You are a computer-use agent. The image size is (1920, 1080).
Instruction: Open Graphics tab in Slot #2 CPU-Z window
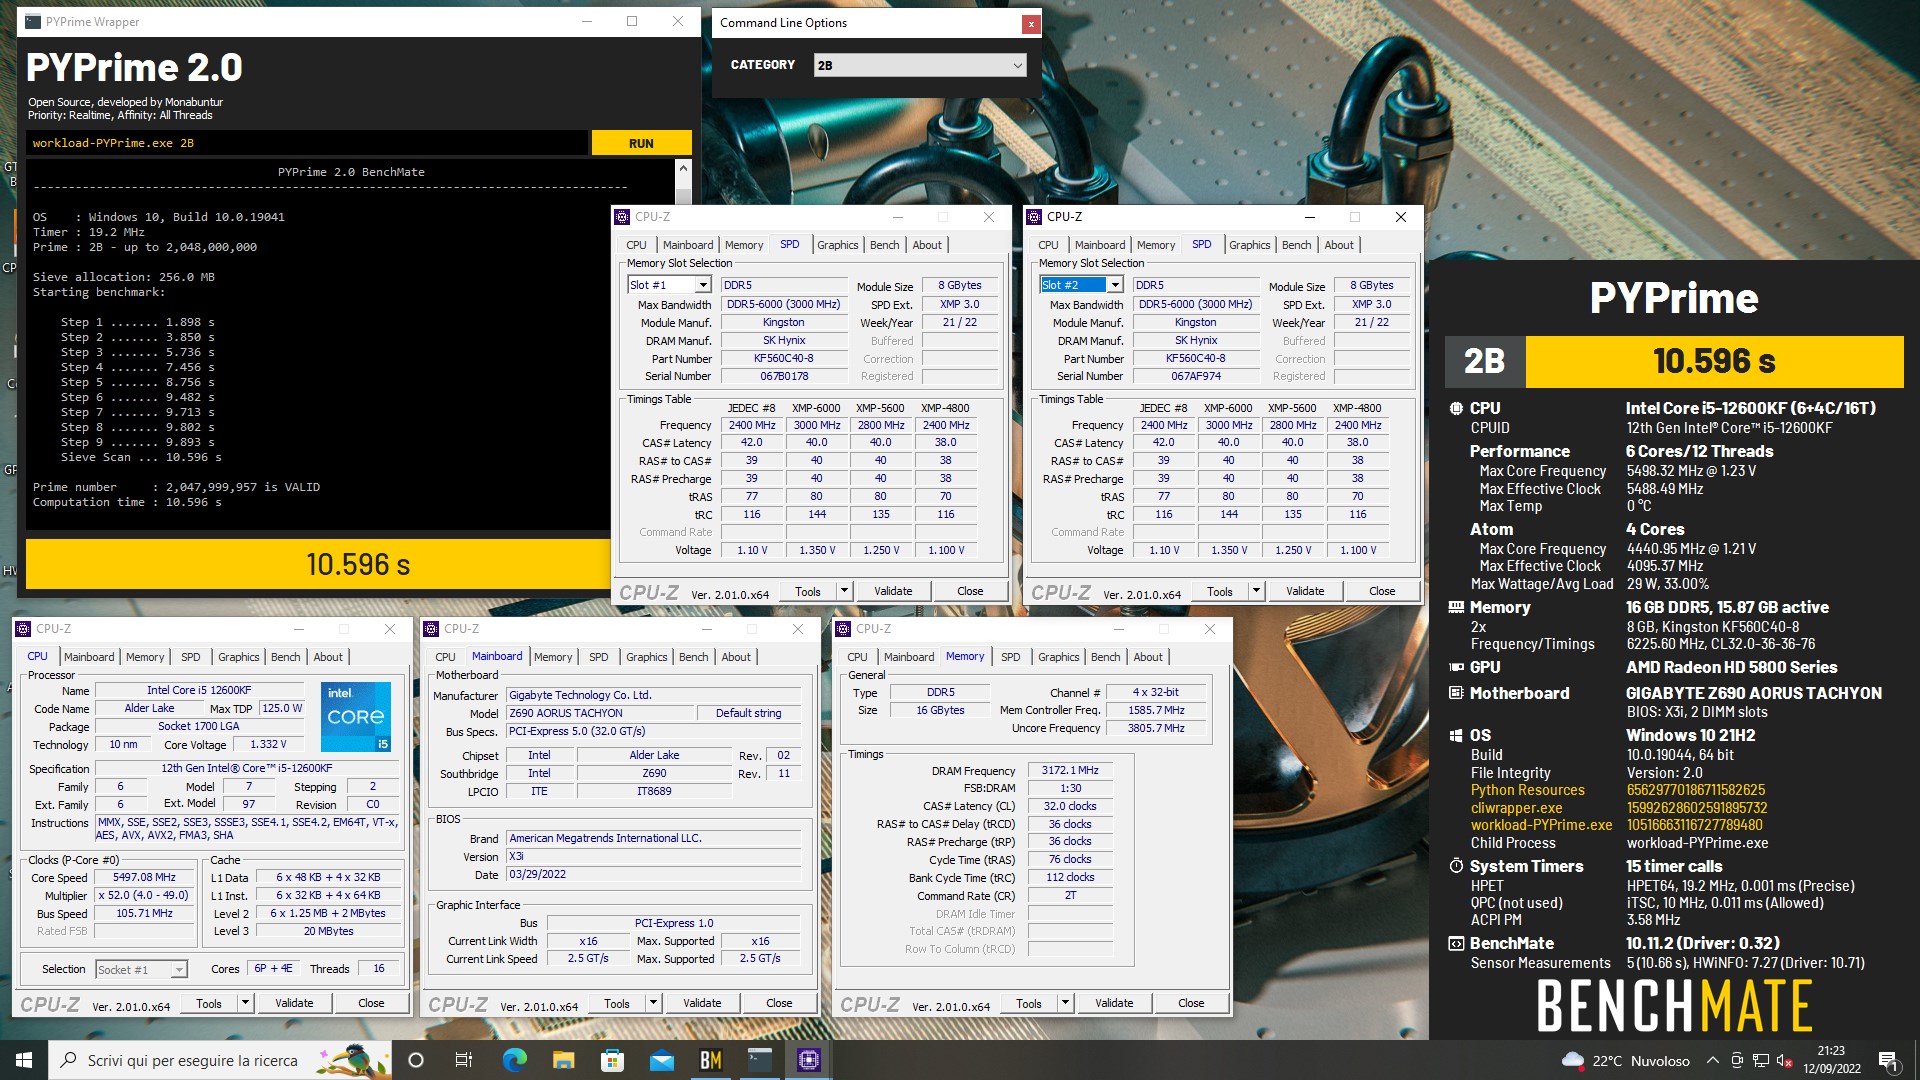click(x=1250, y=245)
